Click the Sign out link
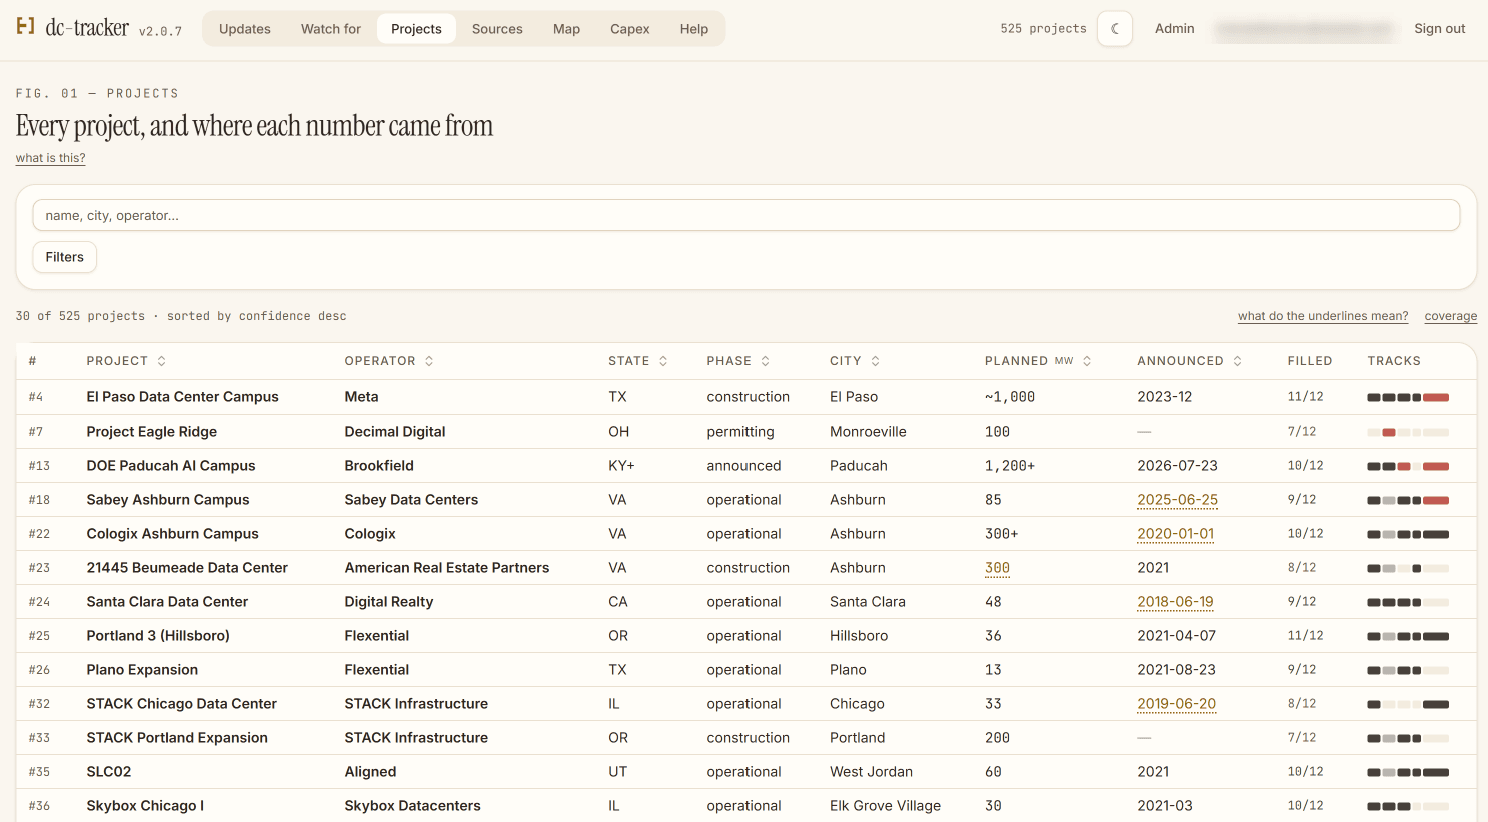This screenshot has width=1488, height=822. [x=1440, y=29]
